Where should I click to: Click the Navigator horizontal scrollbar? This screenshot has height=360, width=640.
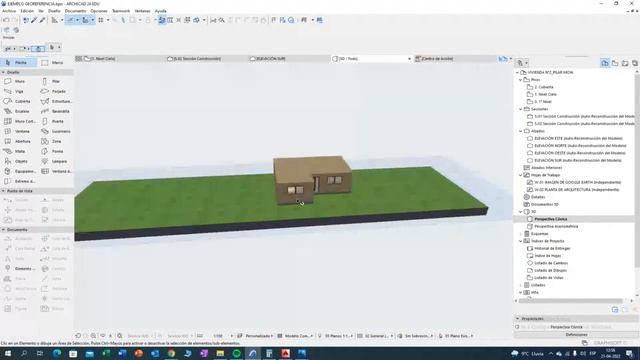coord(571,301)
